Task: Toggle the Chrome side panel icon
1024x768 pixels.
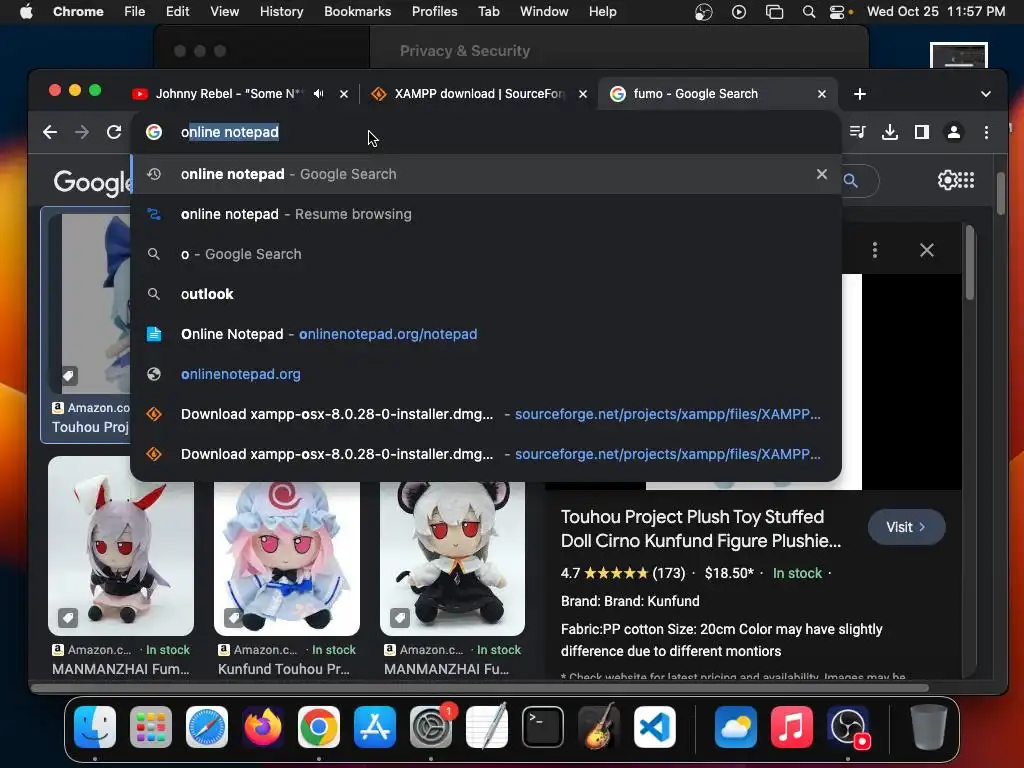Action: [921, 133]
